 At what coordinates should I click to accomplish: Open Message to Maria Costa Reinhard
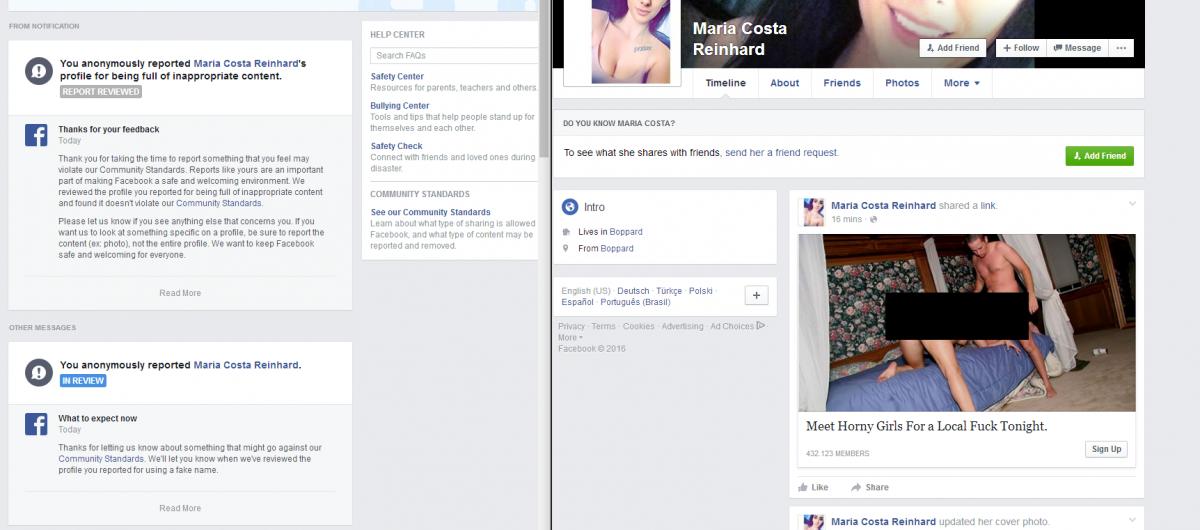[x=1077, y=48]
